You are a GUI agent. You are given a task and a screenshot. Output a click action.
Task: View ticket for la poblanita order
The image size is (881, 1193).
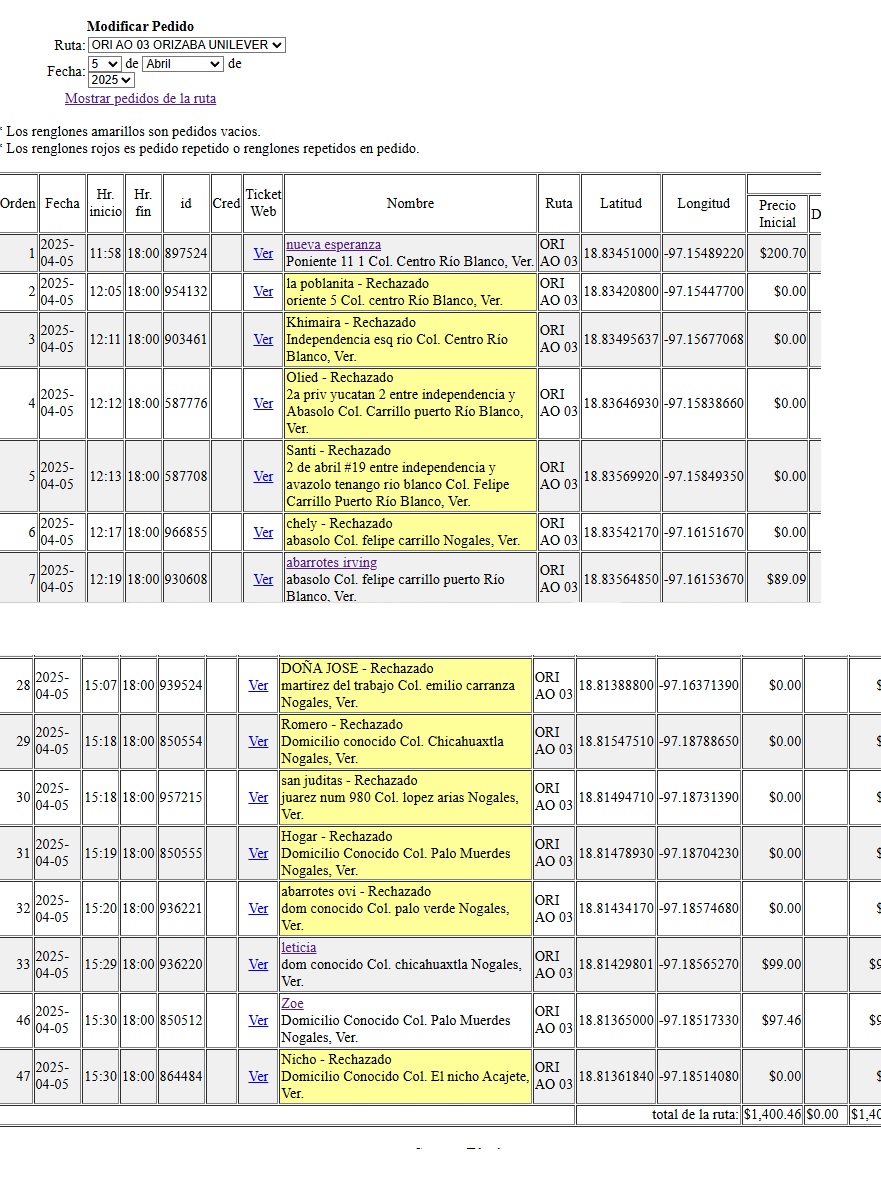pyautogui.click(x=263, y=292)
